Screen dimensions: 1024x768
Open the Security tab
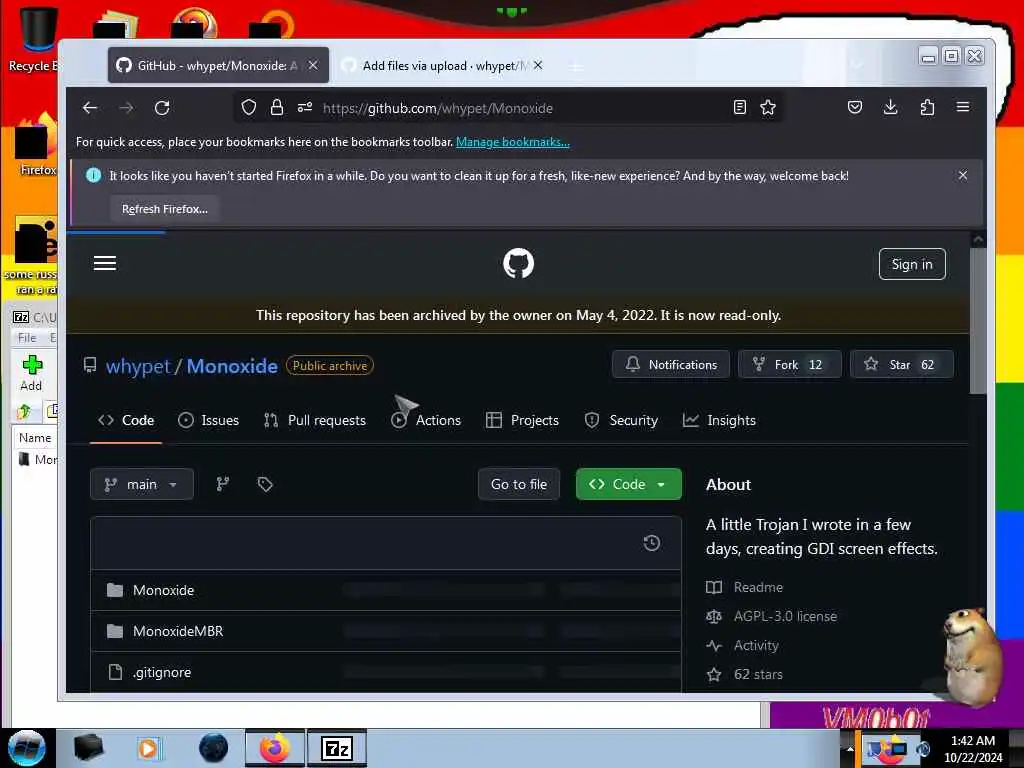621,421
